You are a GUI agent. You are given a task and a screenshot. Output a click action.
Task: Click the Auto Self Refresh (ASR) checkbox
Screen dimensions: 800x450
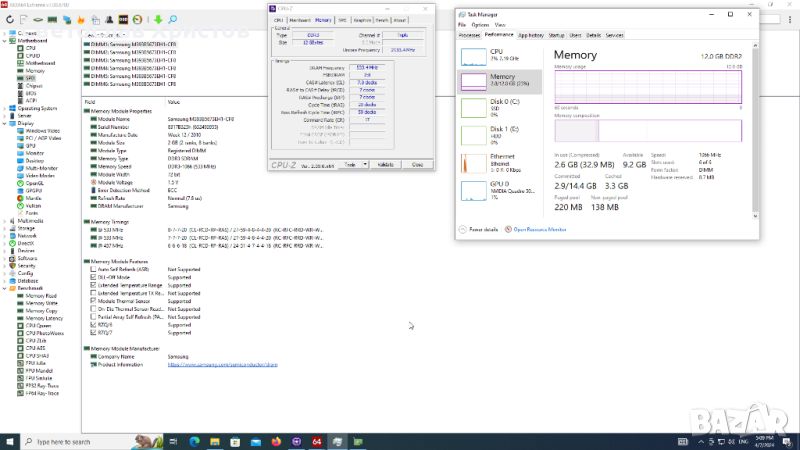click(93, 269)
